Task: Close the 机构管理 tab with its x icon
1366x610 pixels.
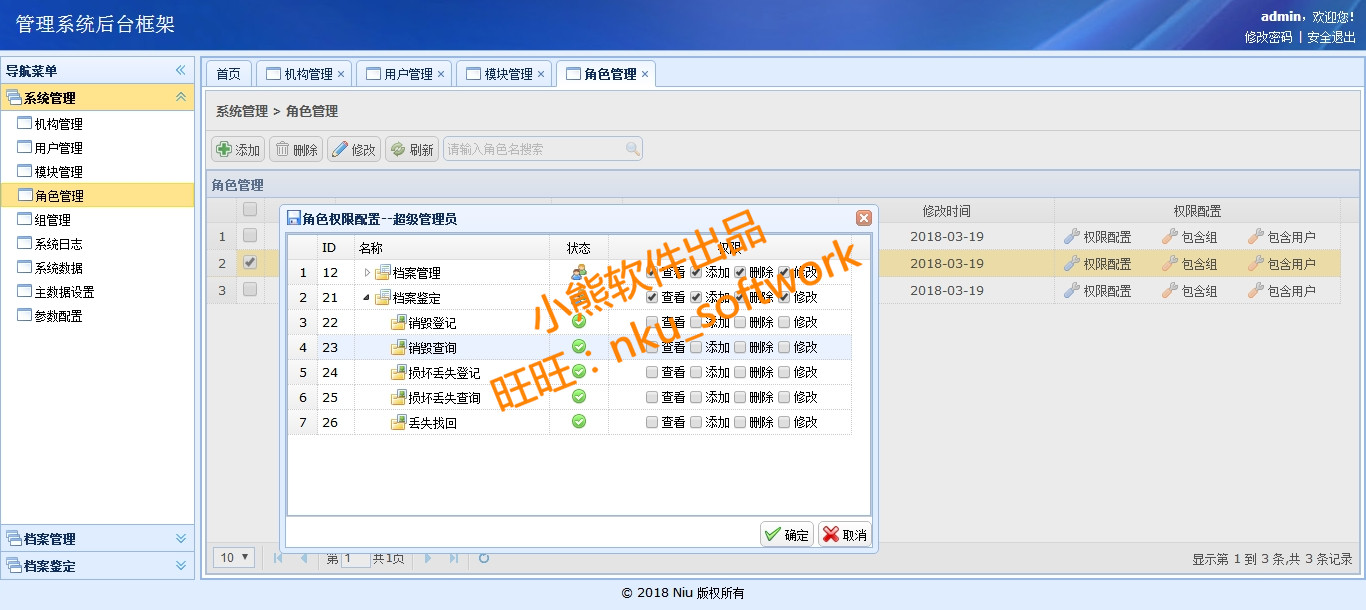Action: [x=341, y=74]
